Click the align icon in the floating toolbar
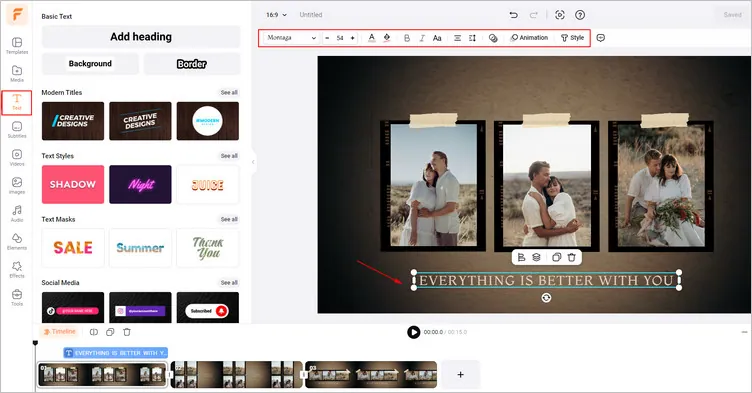 click(x=521, y=257)
